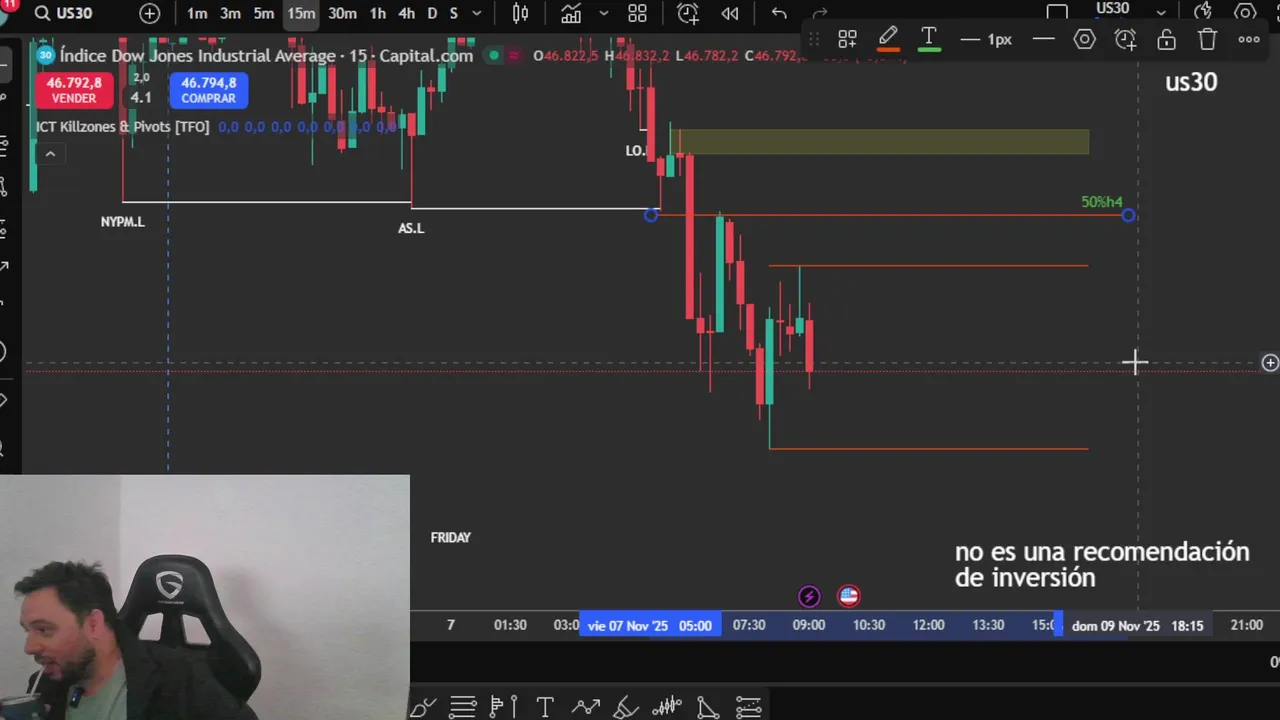Image resolution: width=1280 pixels, height=720 pixels.
Task: Click the us30 text label on chart
Action: click(1191, 82)
